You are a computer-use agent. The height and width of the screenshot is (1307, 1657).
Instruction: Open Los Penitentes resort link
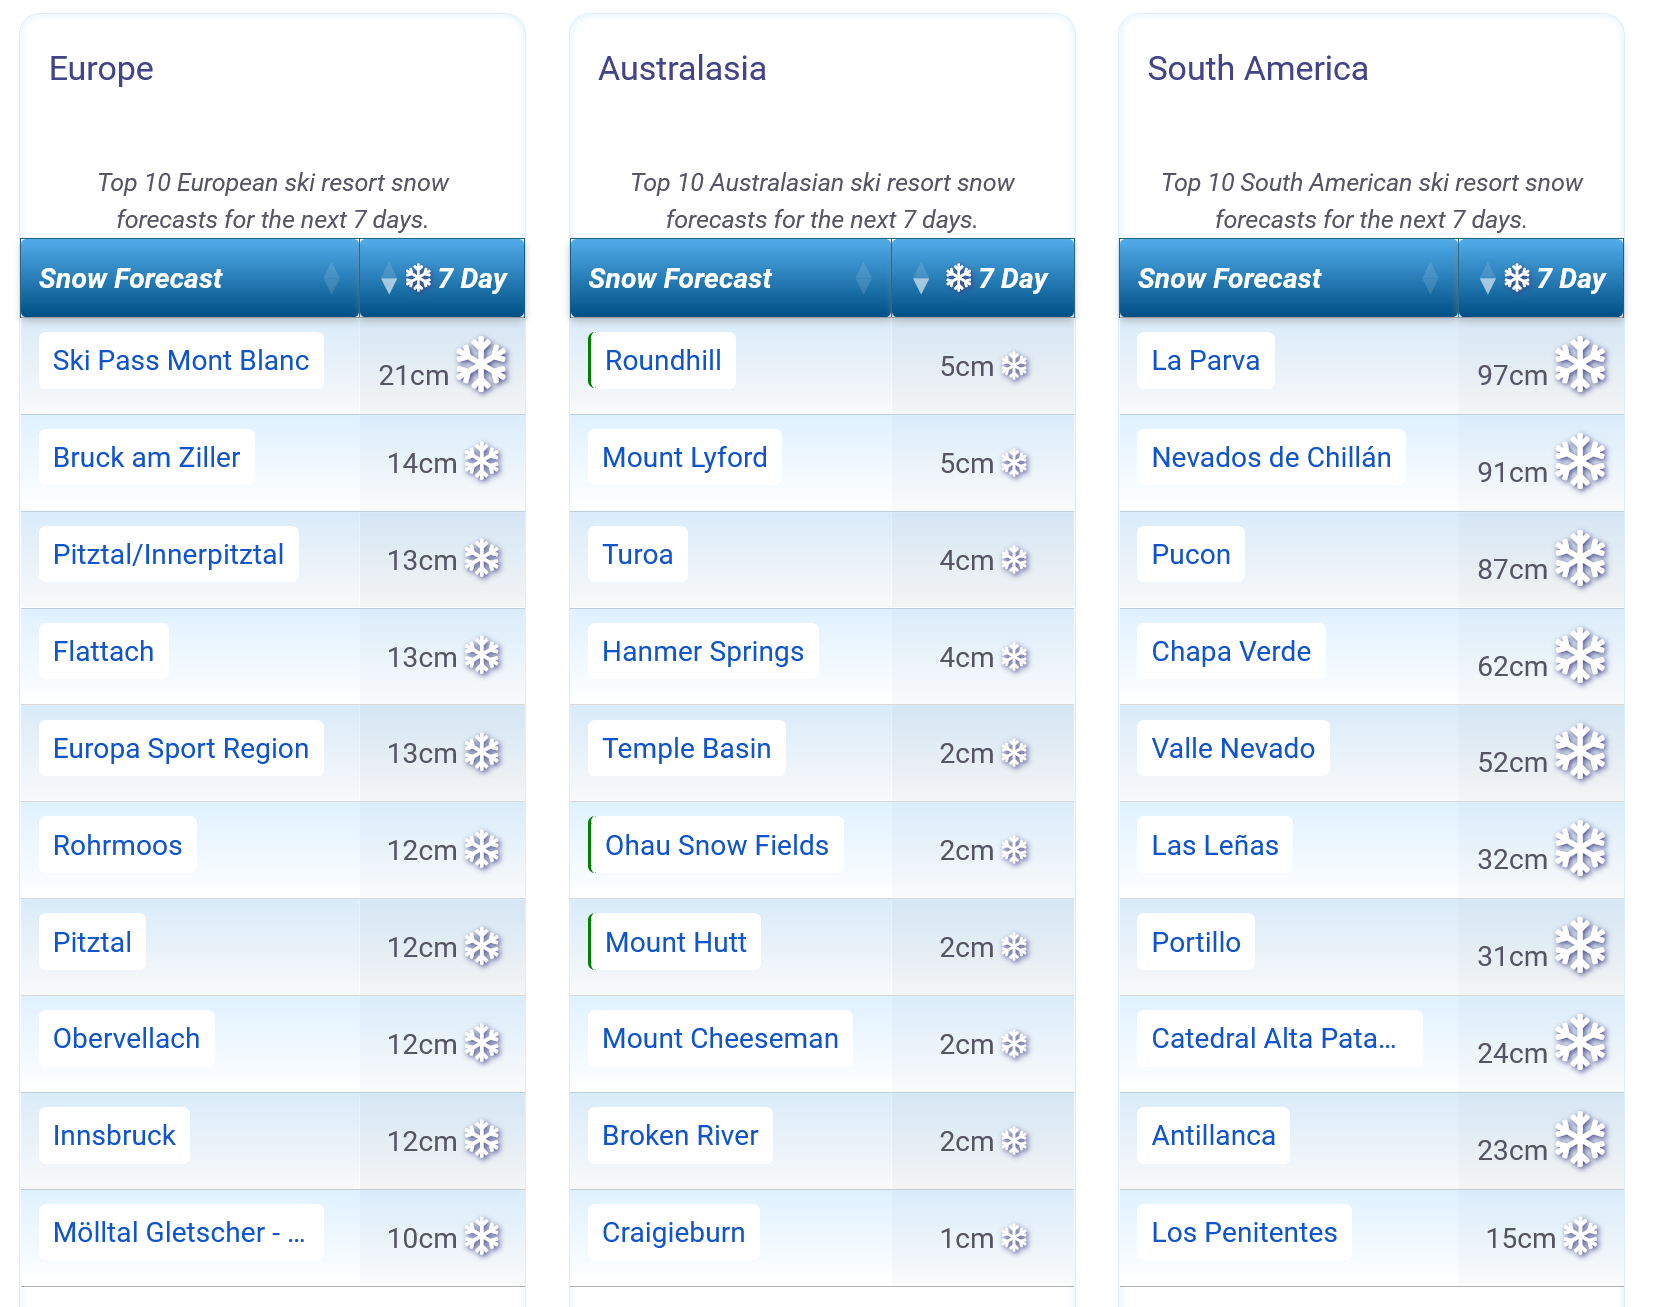click(1245, 1232)
